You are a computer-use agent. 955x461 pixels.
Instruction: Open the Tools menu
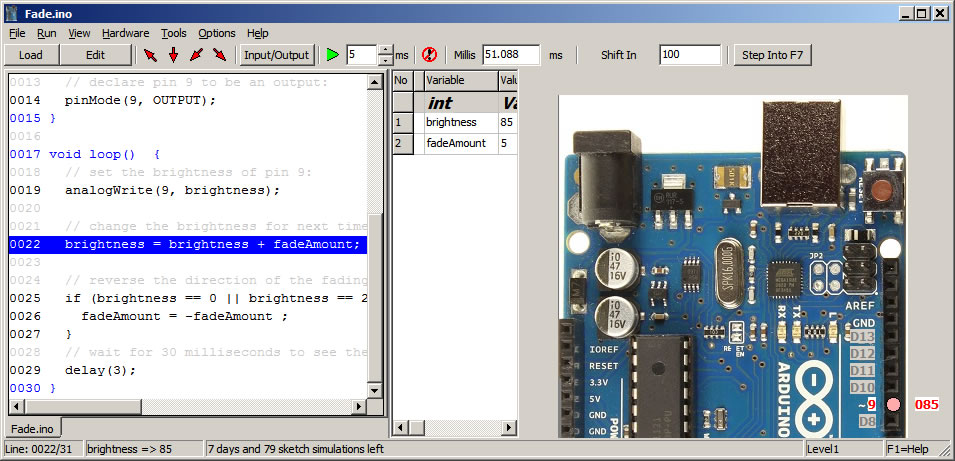point(173,33)
